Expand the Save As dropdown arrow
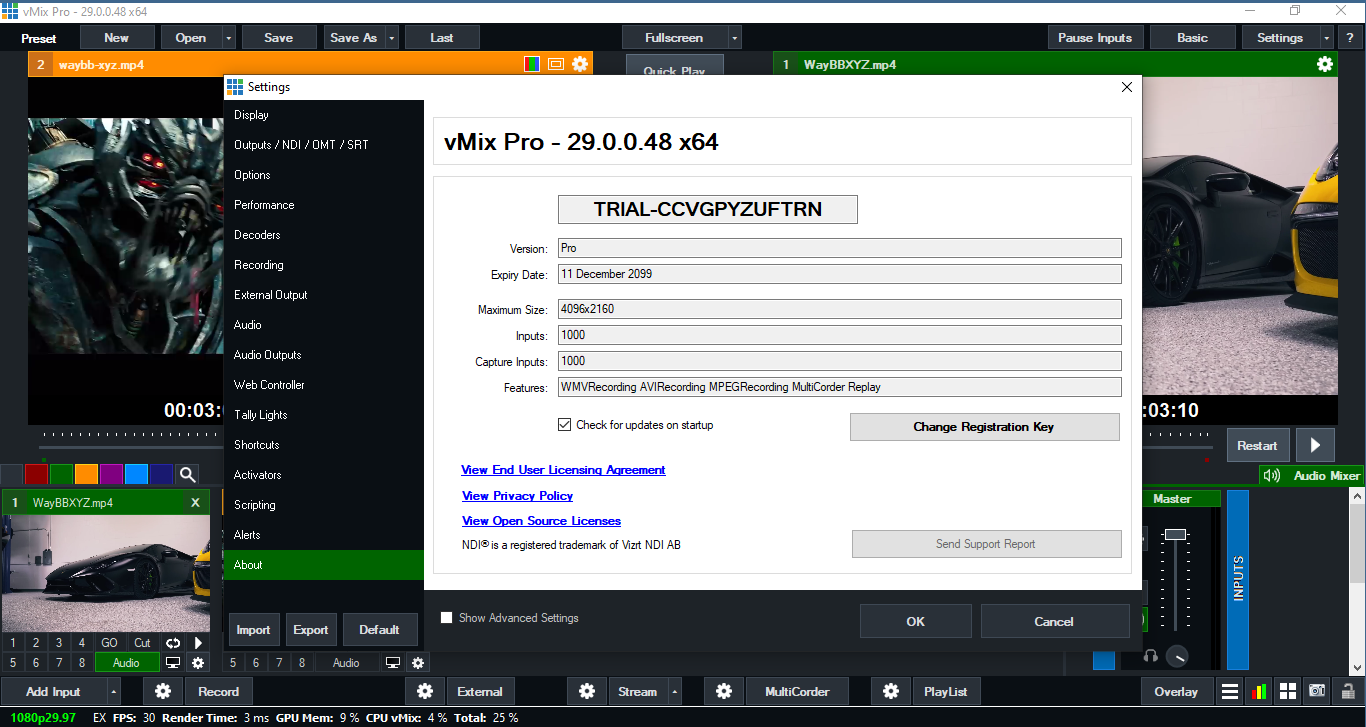Image resolution: width=1366 pixels, height=727 pixels. pyautogui.click(x=392, y=38)
